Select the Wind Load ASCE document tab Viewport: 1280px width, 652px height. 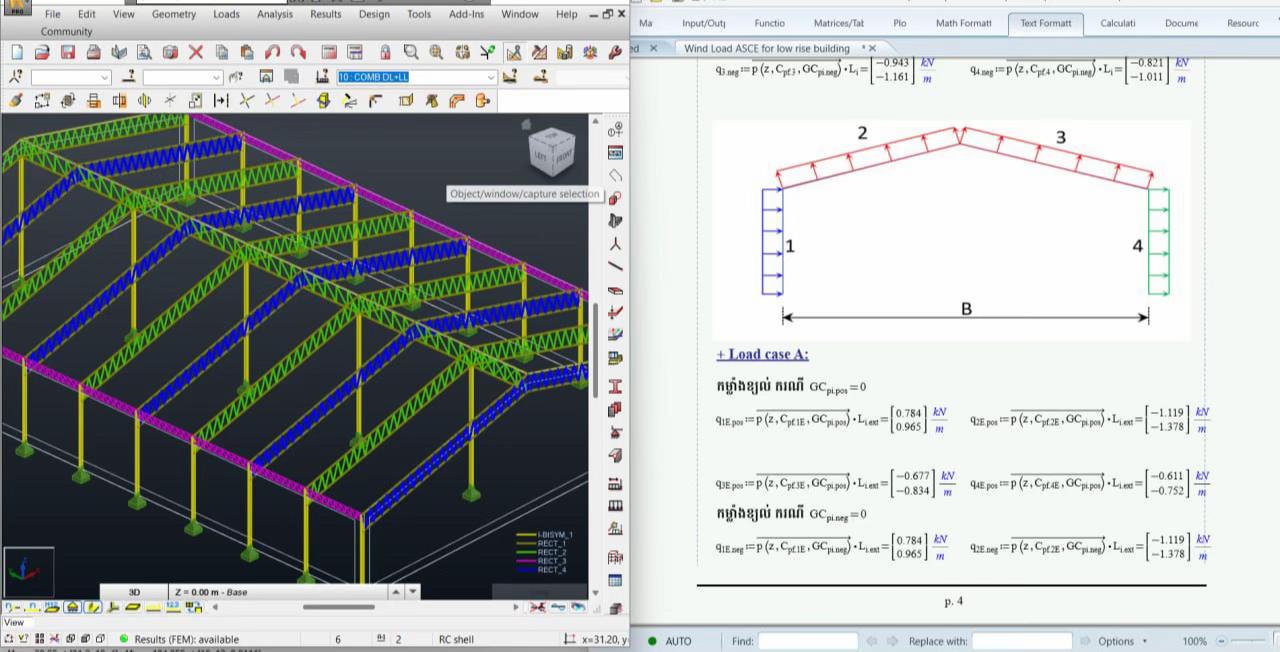pyautogui.click(x=770, y=48)
